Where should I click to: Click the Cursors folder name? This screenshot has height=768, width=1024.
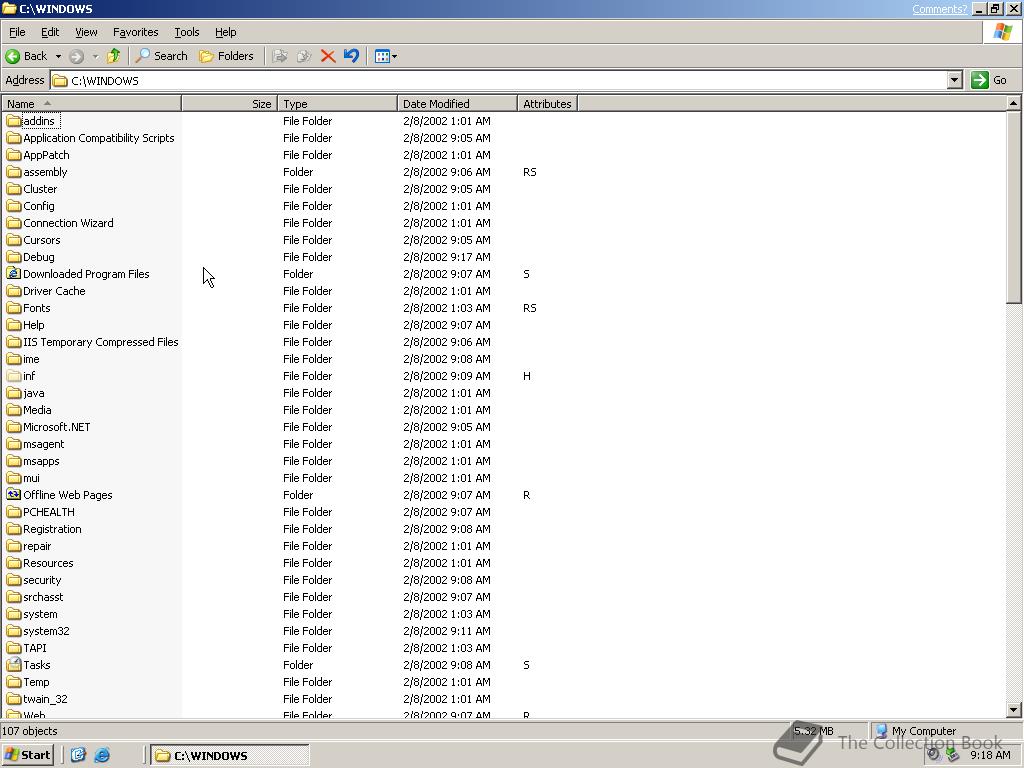tap(41, 240)
